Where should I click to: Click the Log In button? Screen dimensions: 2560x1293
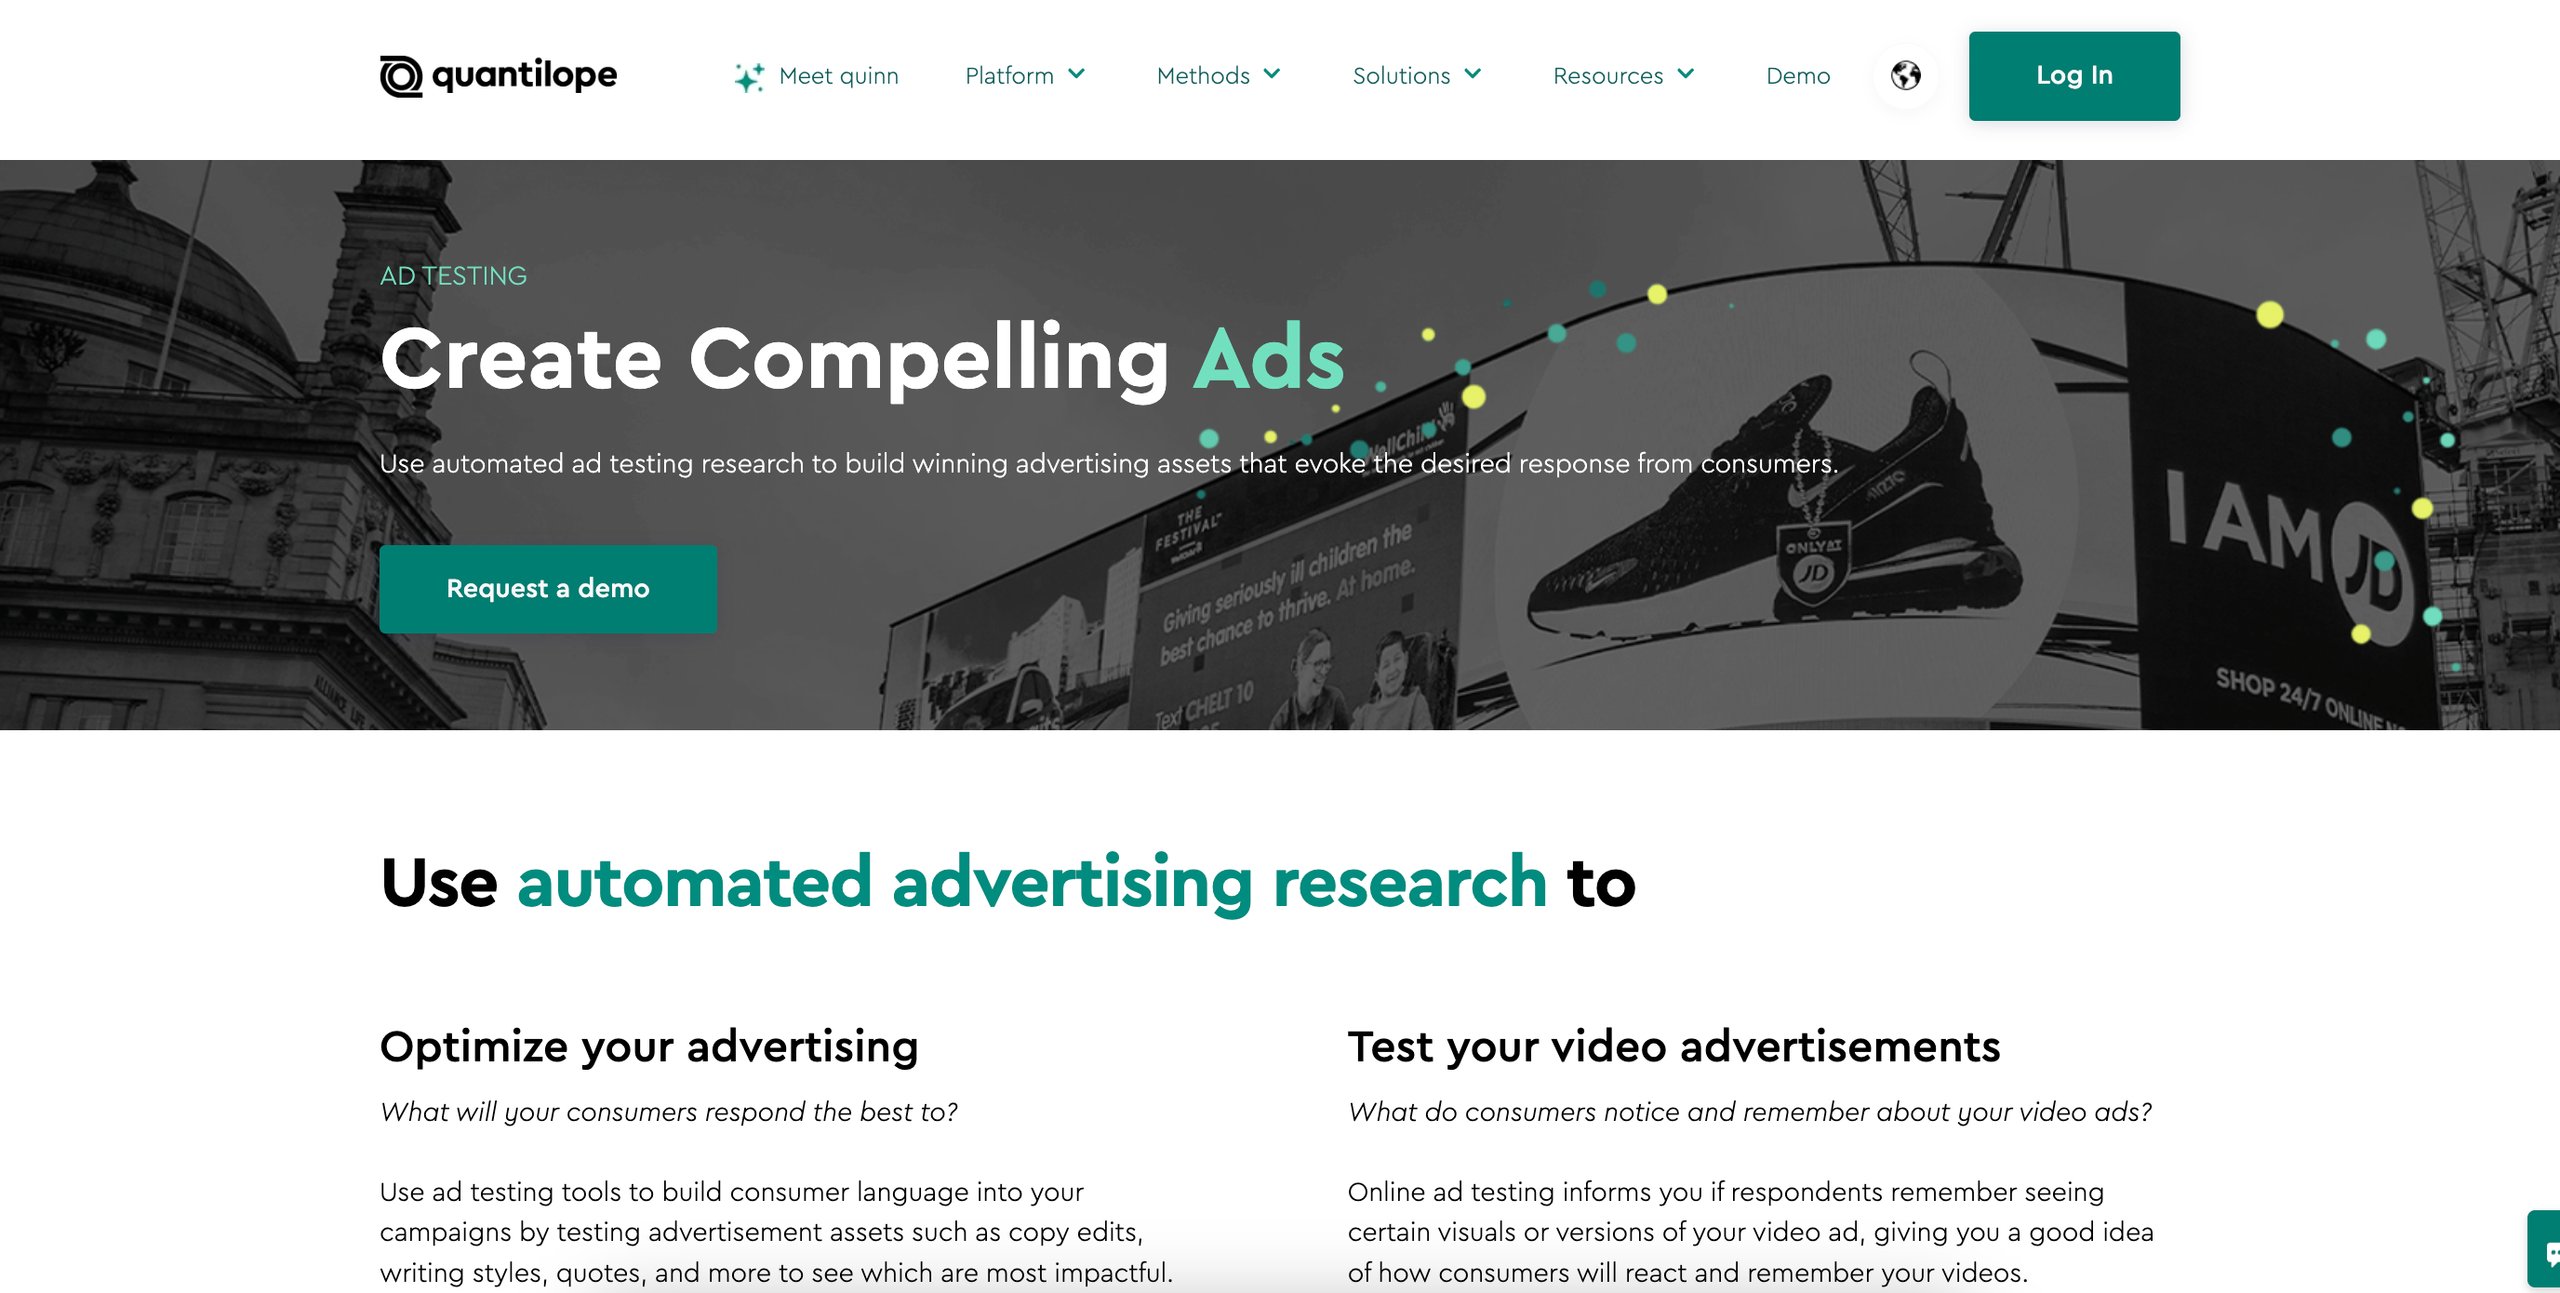[2074, 76]
